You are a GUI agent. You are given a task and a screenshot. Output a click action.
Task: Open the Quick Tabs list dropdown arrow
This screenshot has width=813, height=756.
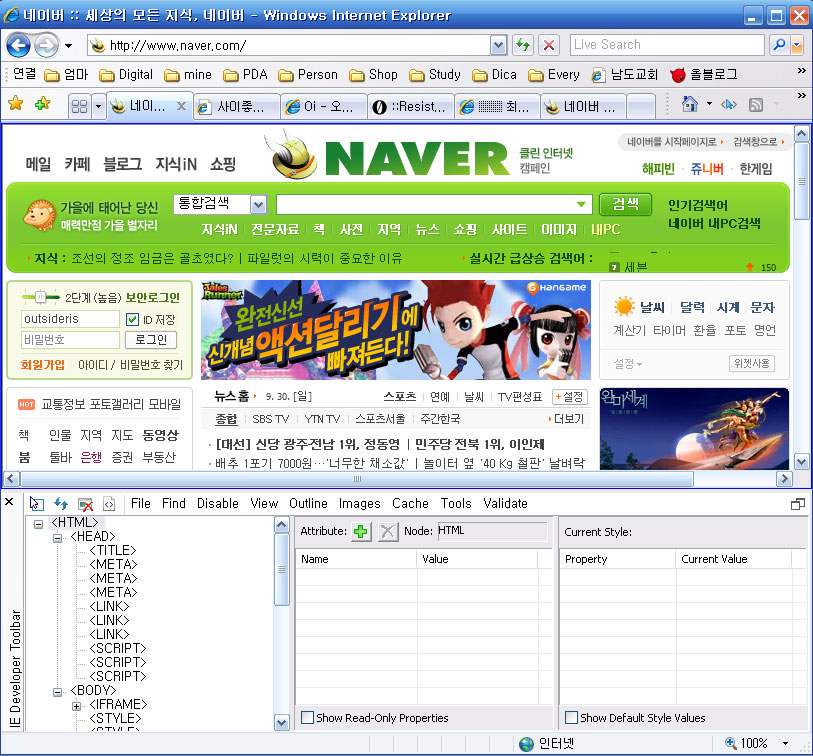[99, 107]
